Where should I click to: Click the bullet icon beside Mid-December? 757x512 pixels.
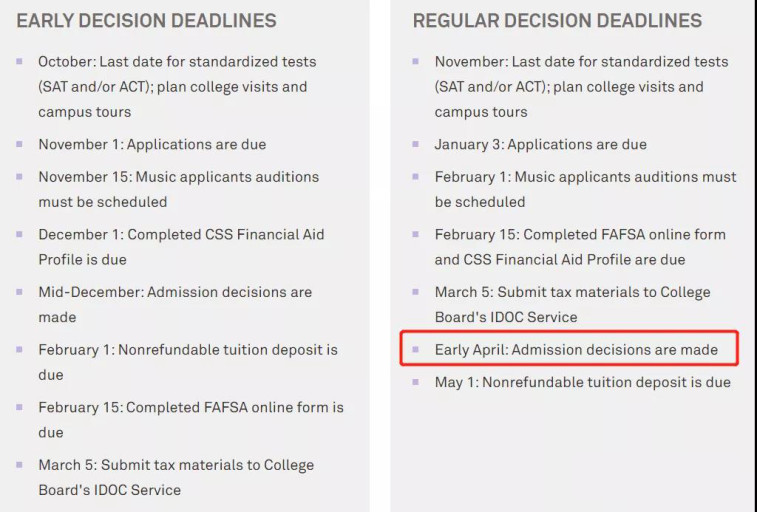[19, 291]
